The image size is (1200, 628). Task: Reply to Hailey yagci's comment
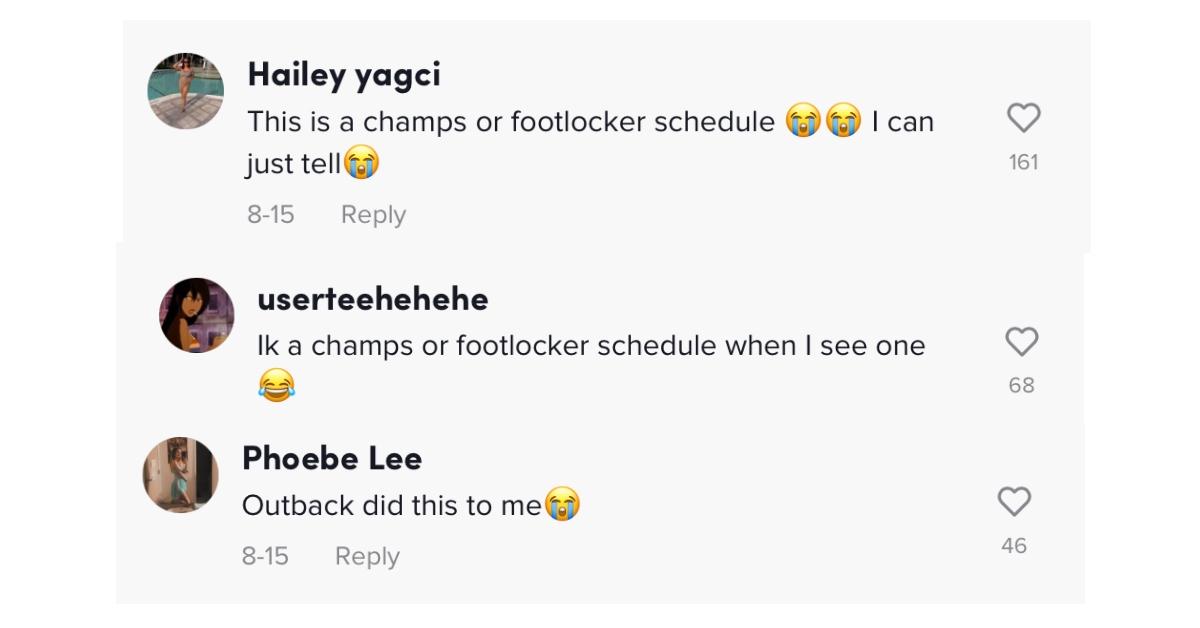tap(373, 215)
